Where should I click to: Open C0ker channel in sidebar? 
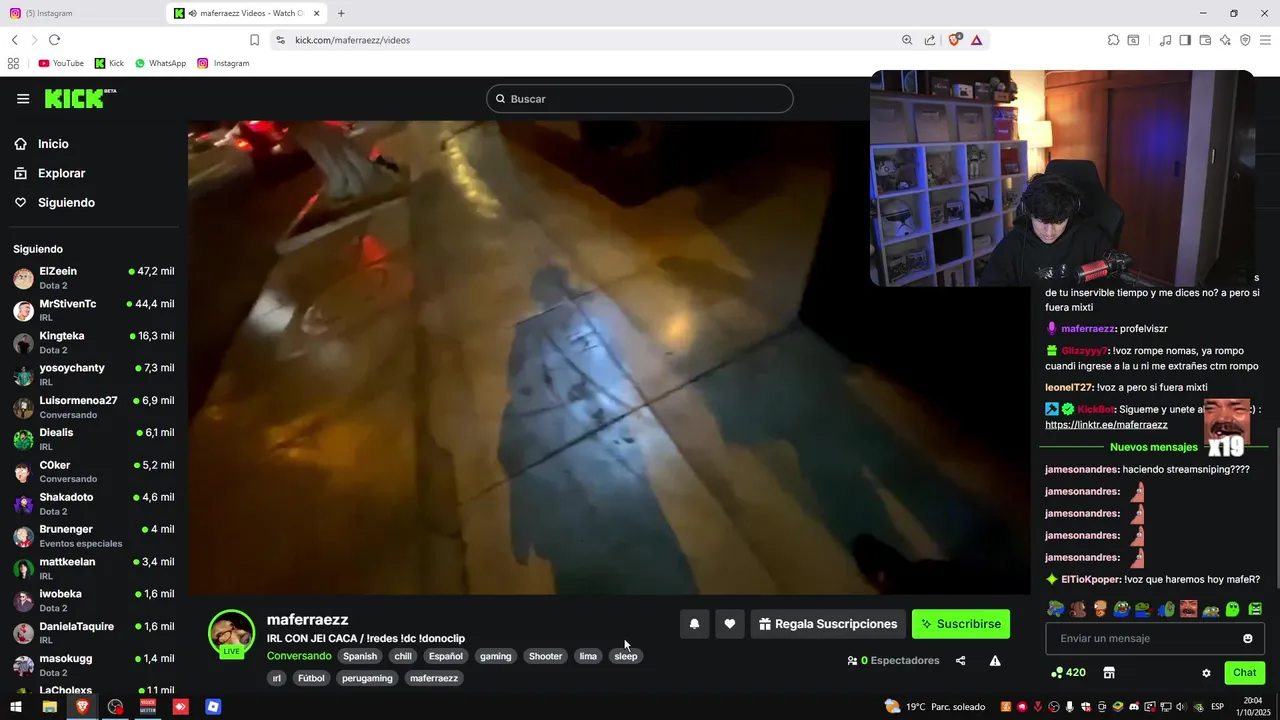click(93, 472)
